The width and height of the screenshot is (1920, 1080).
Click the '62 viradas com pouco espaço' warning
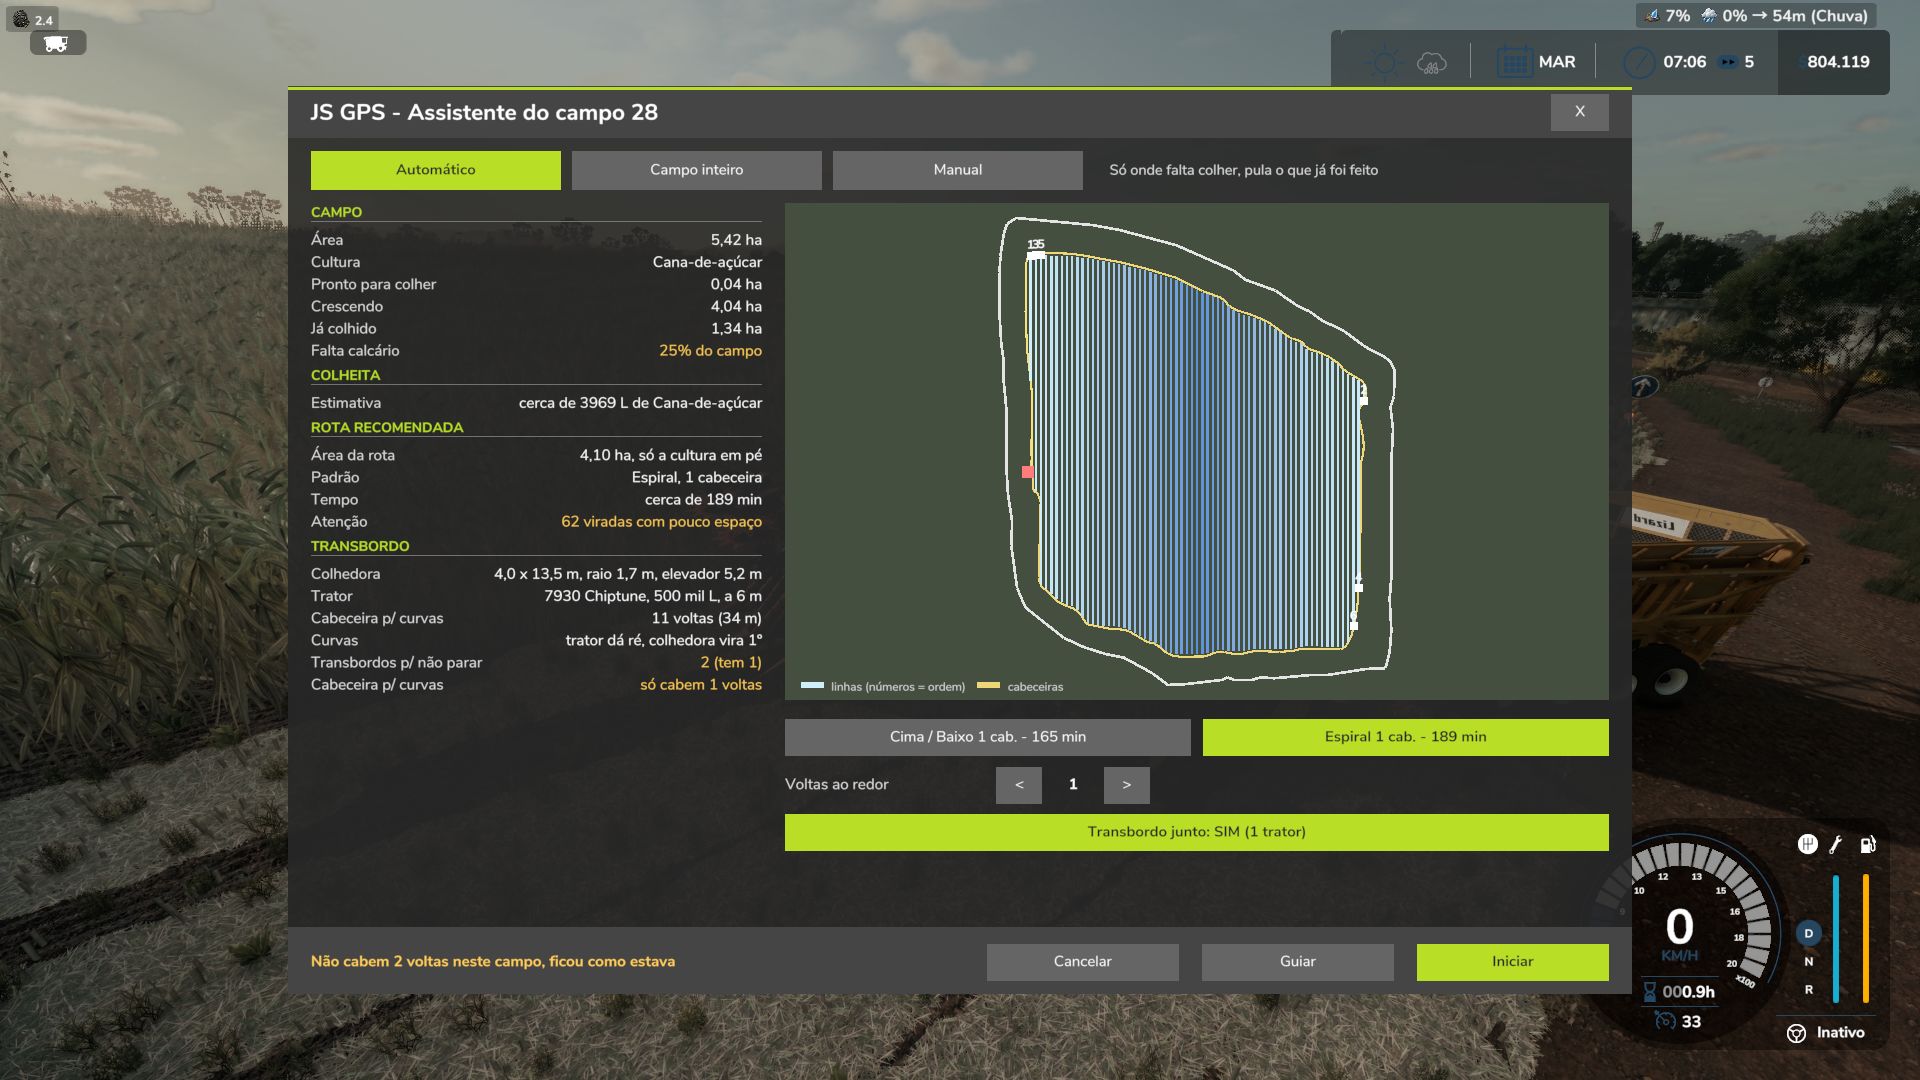(x=661, y=522)
